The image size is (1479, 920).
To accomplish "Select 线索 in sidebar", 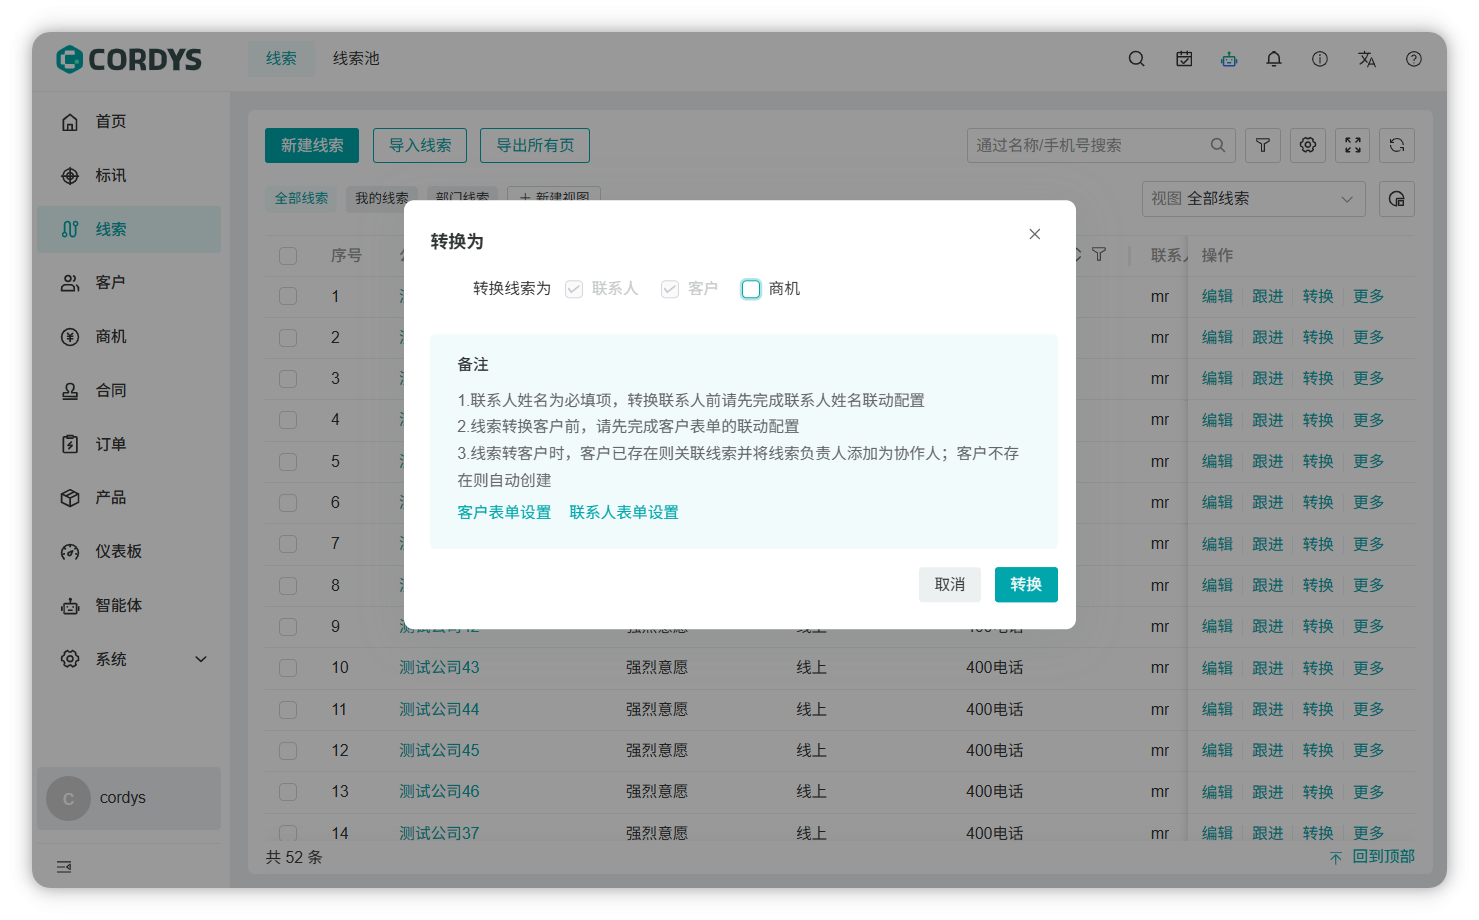I will point(129,230).
